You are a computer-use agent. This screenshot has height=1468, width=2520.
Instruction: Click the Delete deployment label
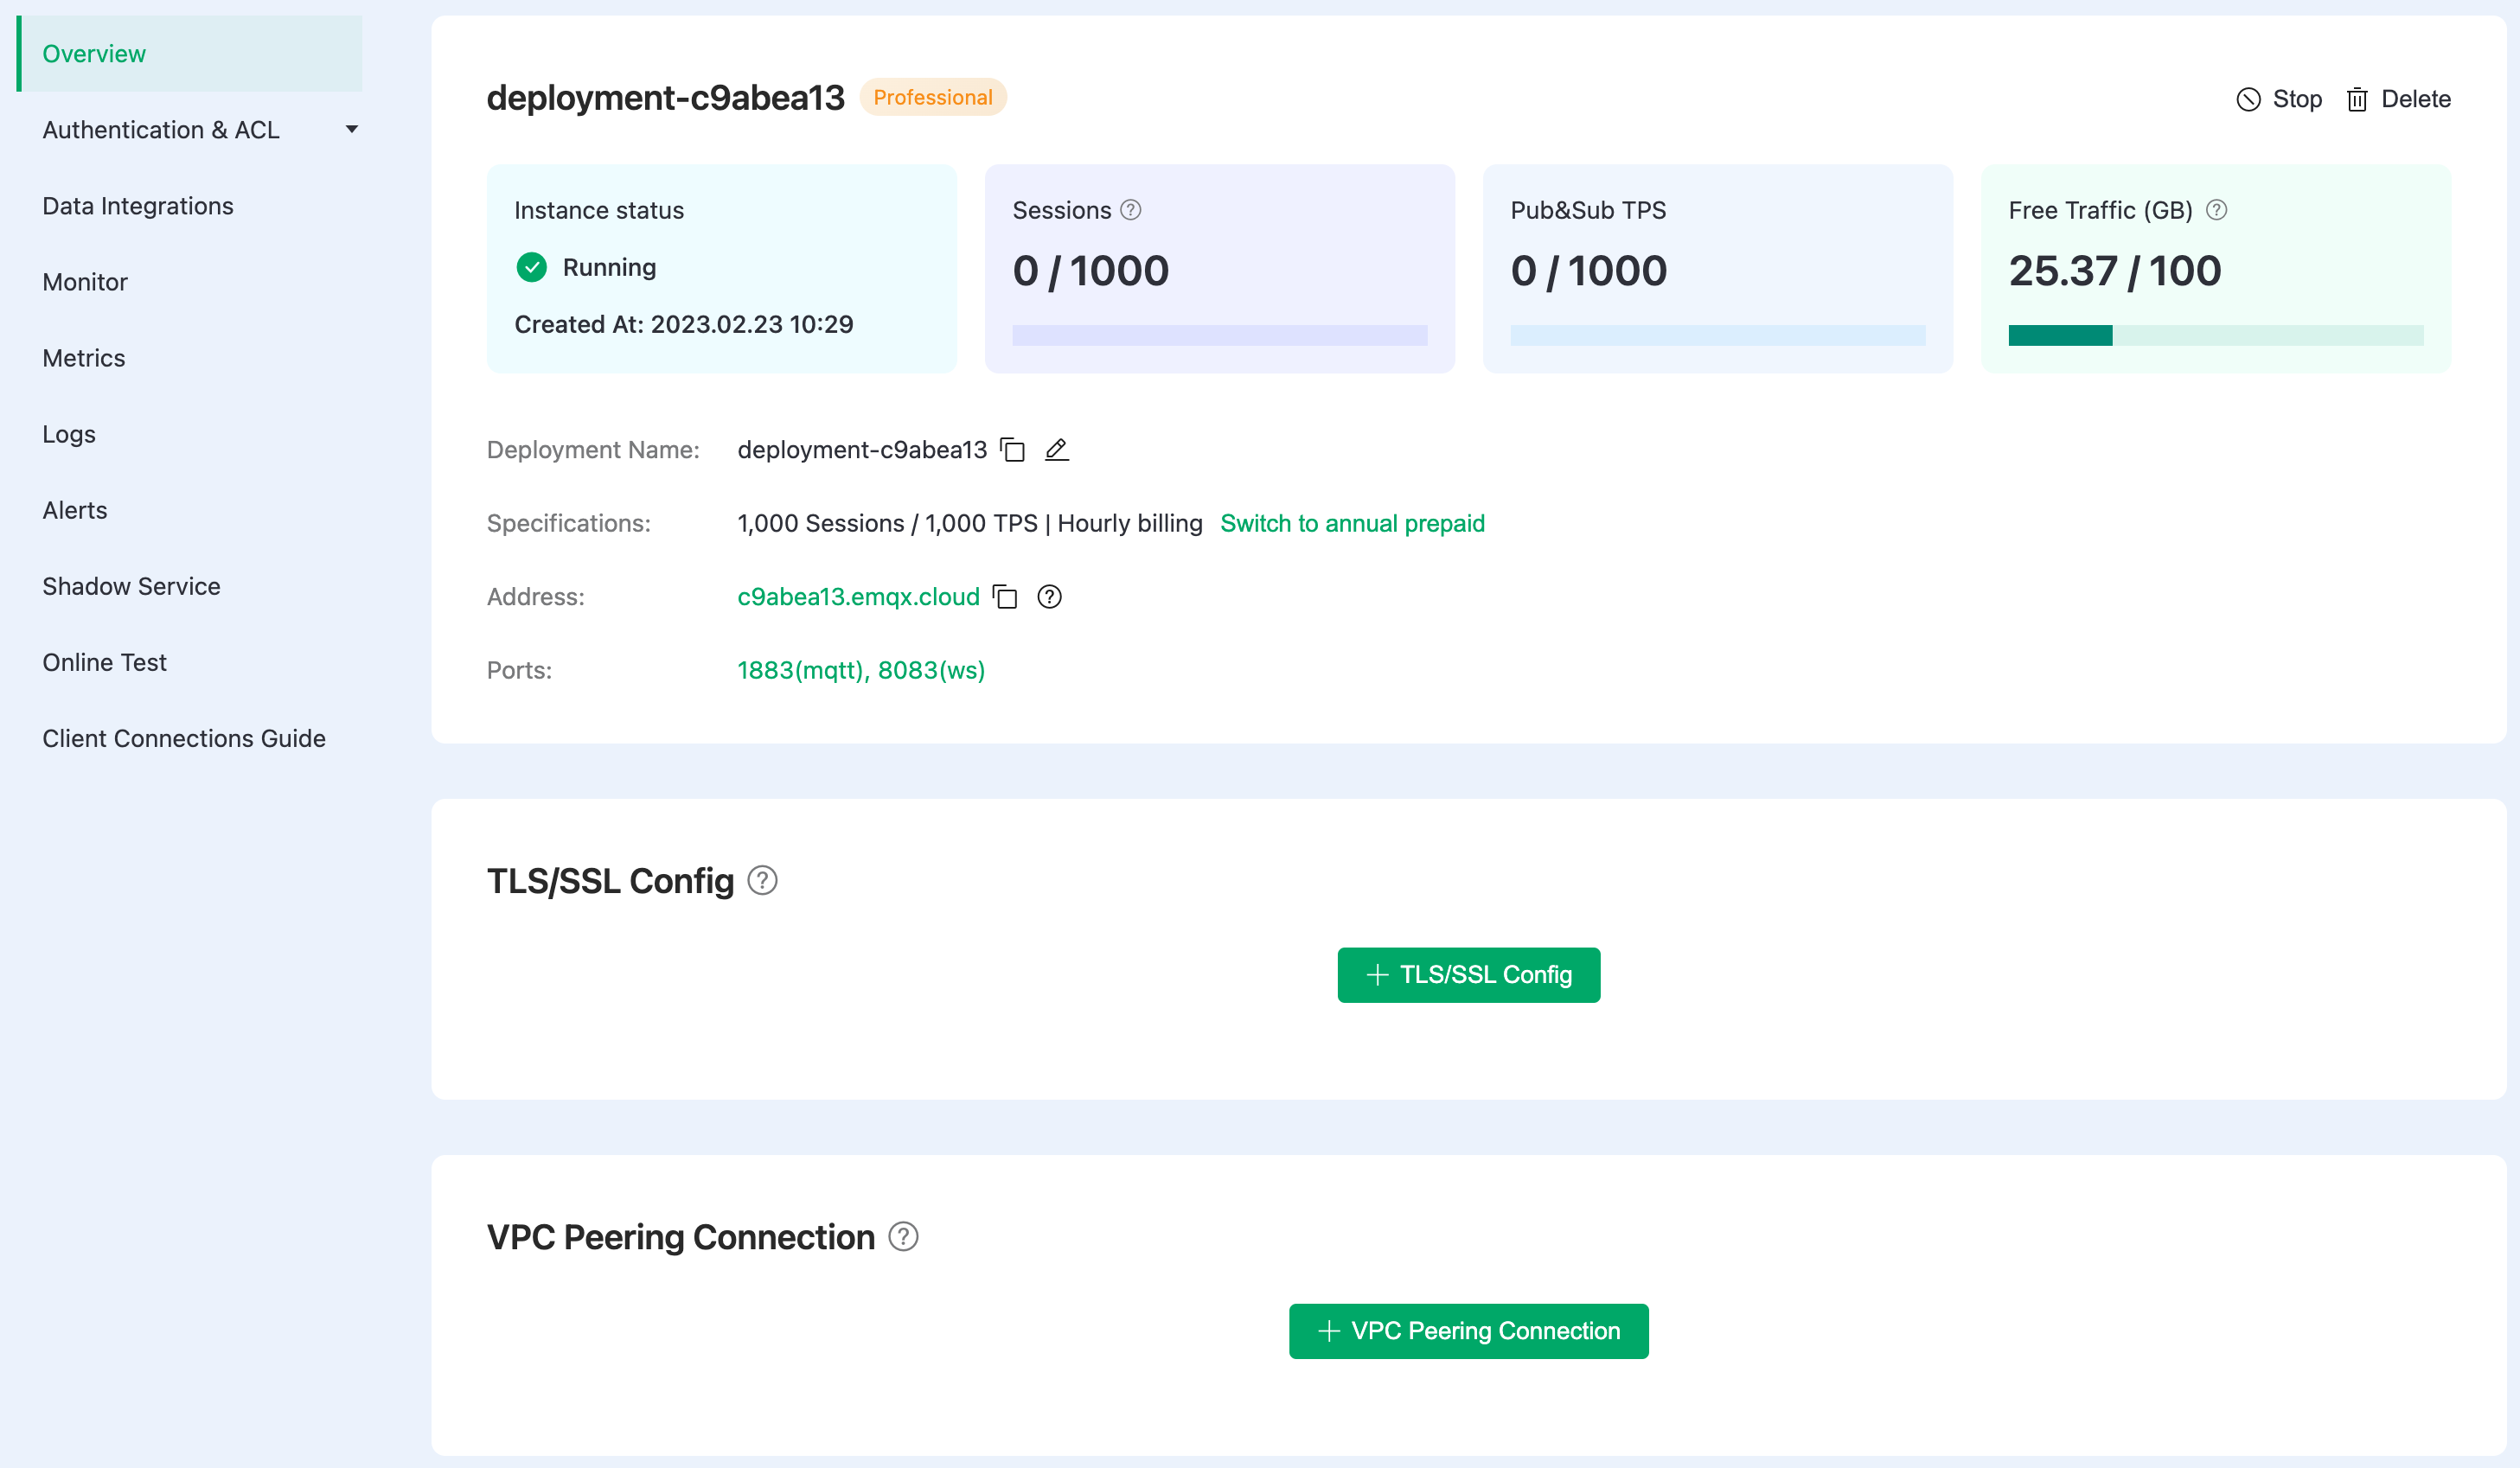point(2416,99)
